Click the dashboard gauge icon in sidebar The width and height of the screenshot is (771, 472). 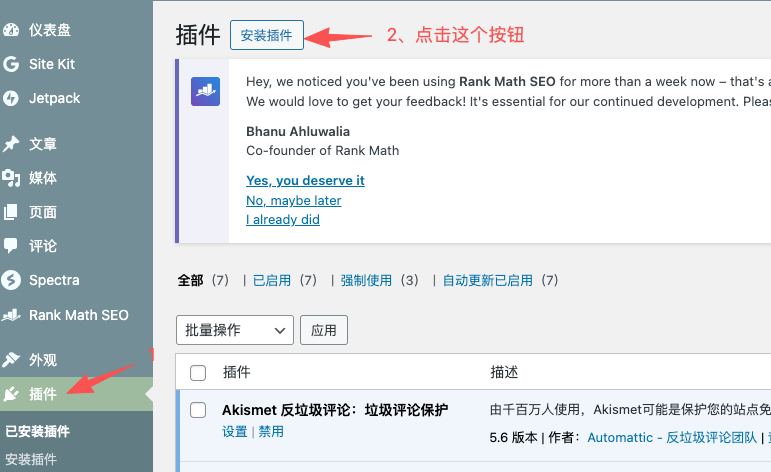11,30
